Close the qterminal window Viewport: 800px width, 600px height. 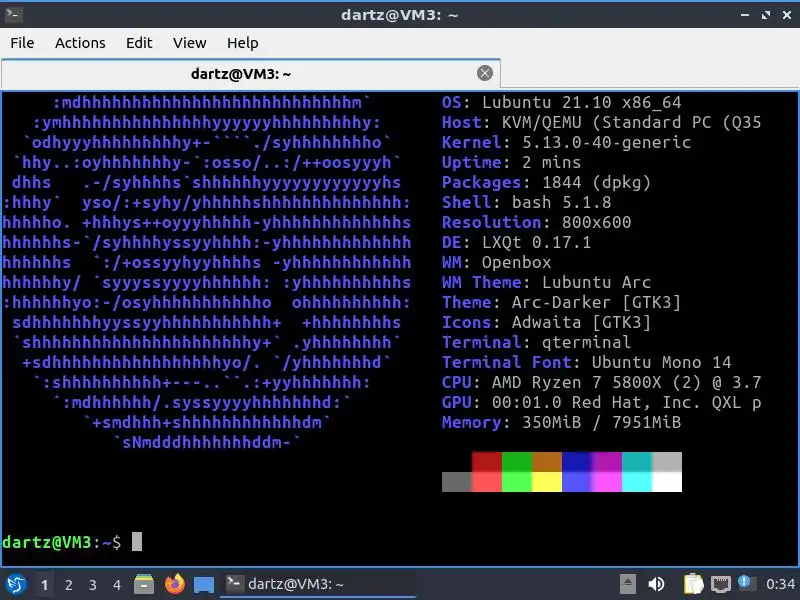(787, 15)
